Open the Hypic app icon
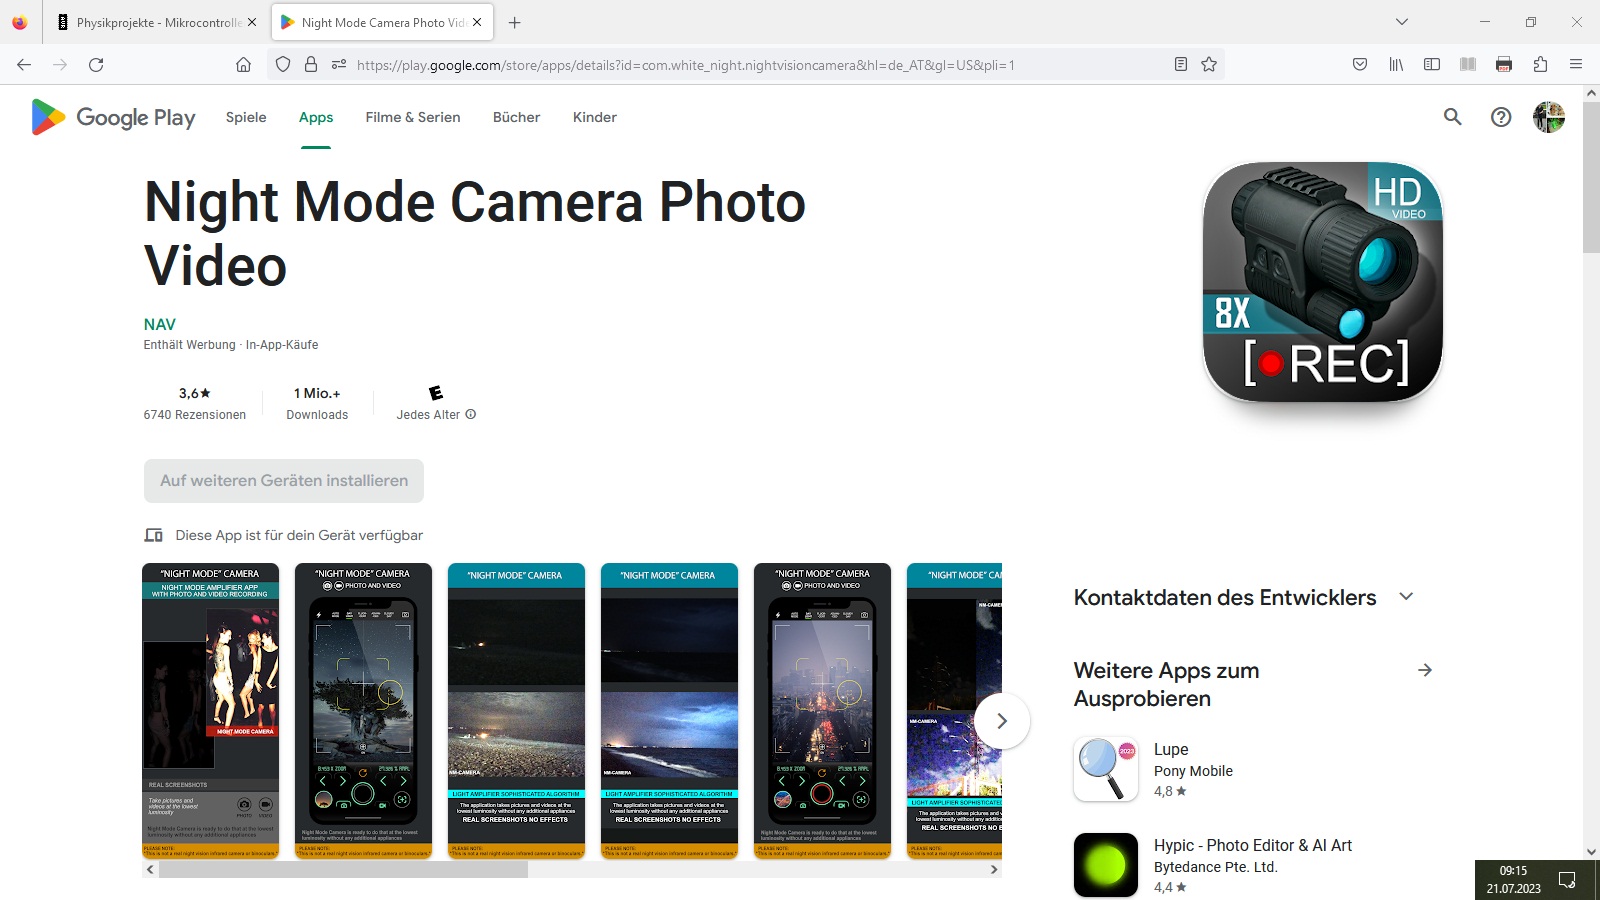This screenshot has width=1600, height=900. point(1106,865)
